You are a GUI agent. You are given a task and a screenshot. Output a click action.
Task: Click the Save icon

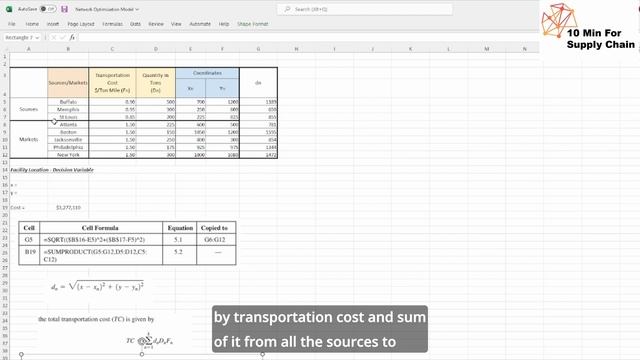pos(64,9)
